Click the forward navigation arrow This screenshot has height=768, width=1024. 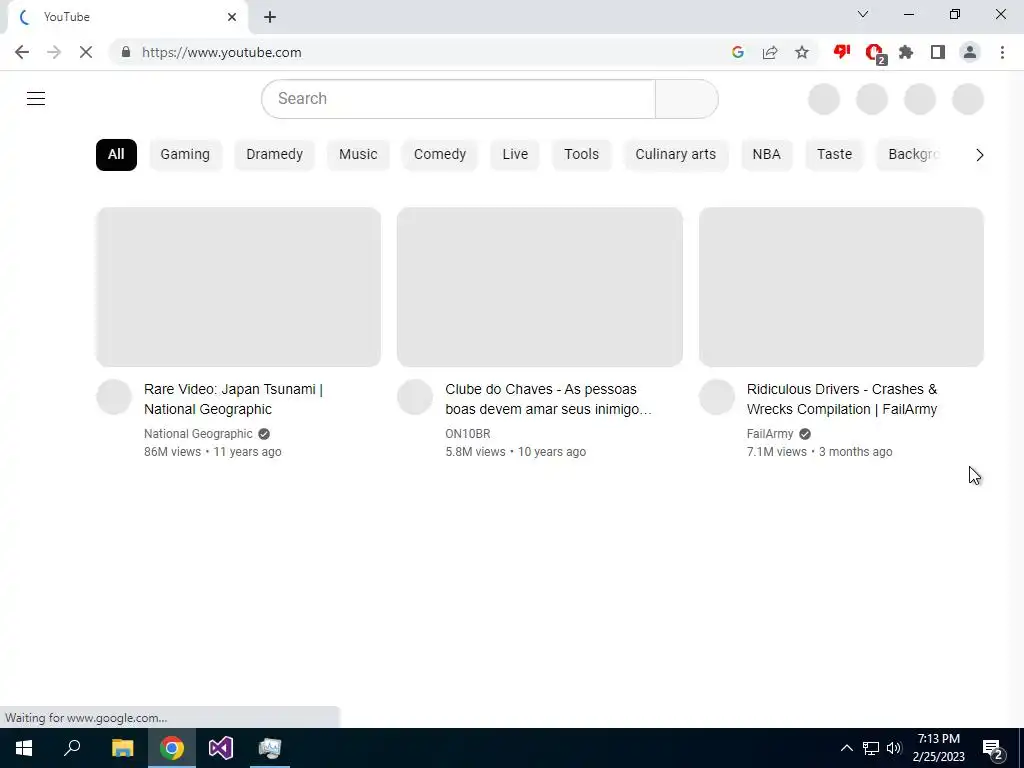coord(54,52)
